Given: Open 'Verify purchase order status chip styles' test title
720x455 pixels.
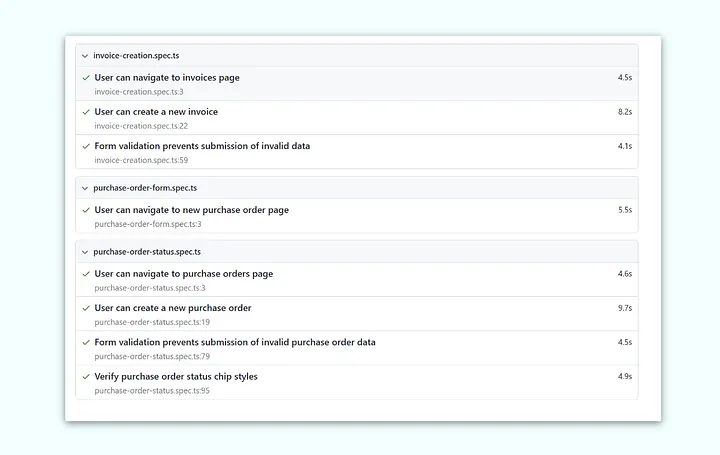Looking at the screenshot, I should 176,377.
